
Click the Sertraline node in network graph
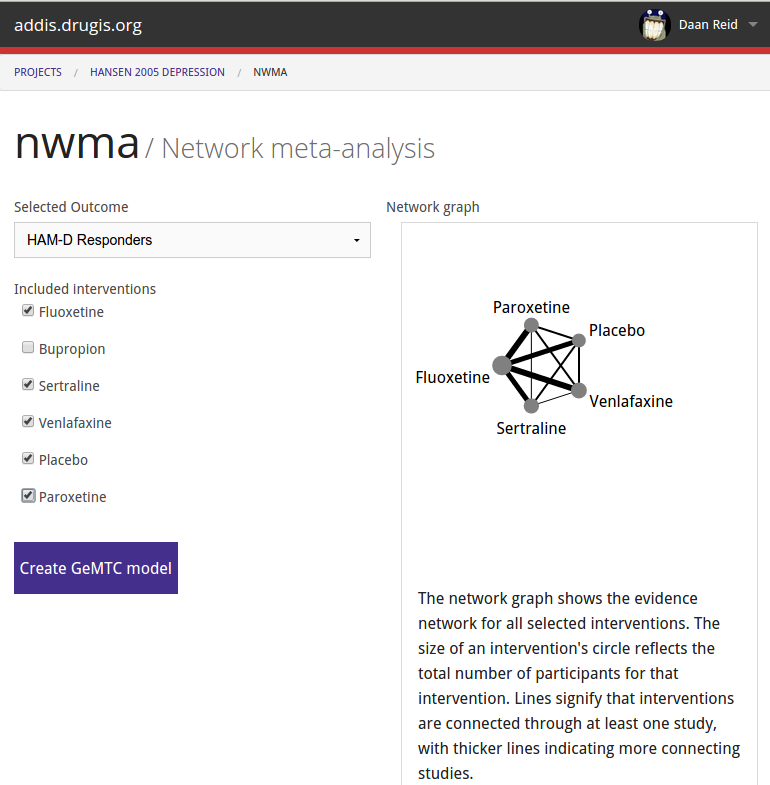pyautogui.click(x=531, y=406)
